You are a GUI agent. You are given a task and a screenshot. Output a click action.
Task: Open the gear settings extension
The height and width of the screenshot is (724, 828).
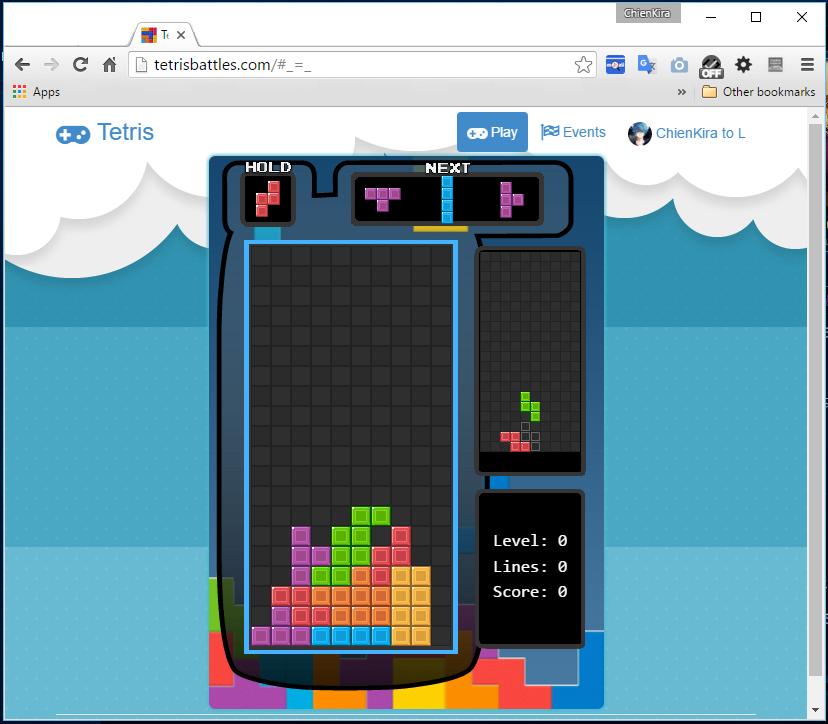pyautogui.click(x=744, y=64)
